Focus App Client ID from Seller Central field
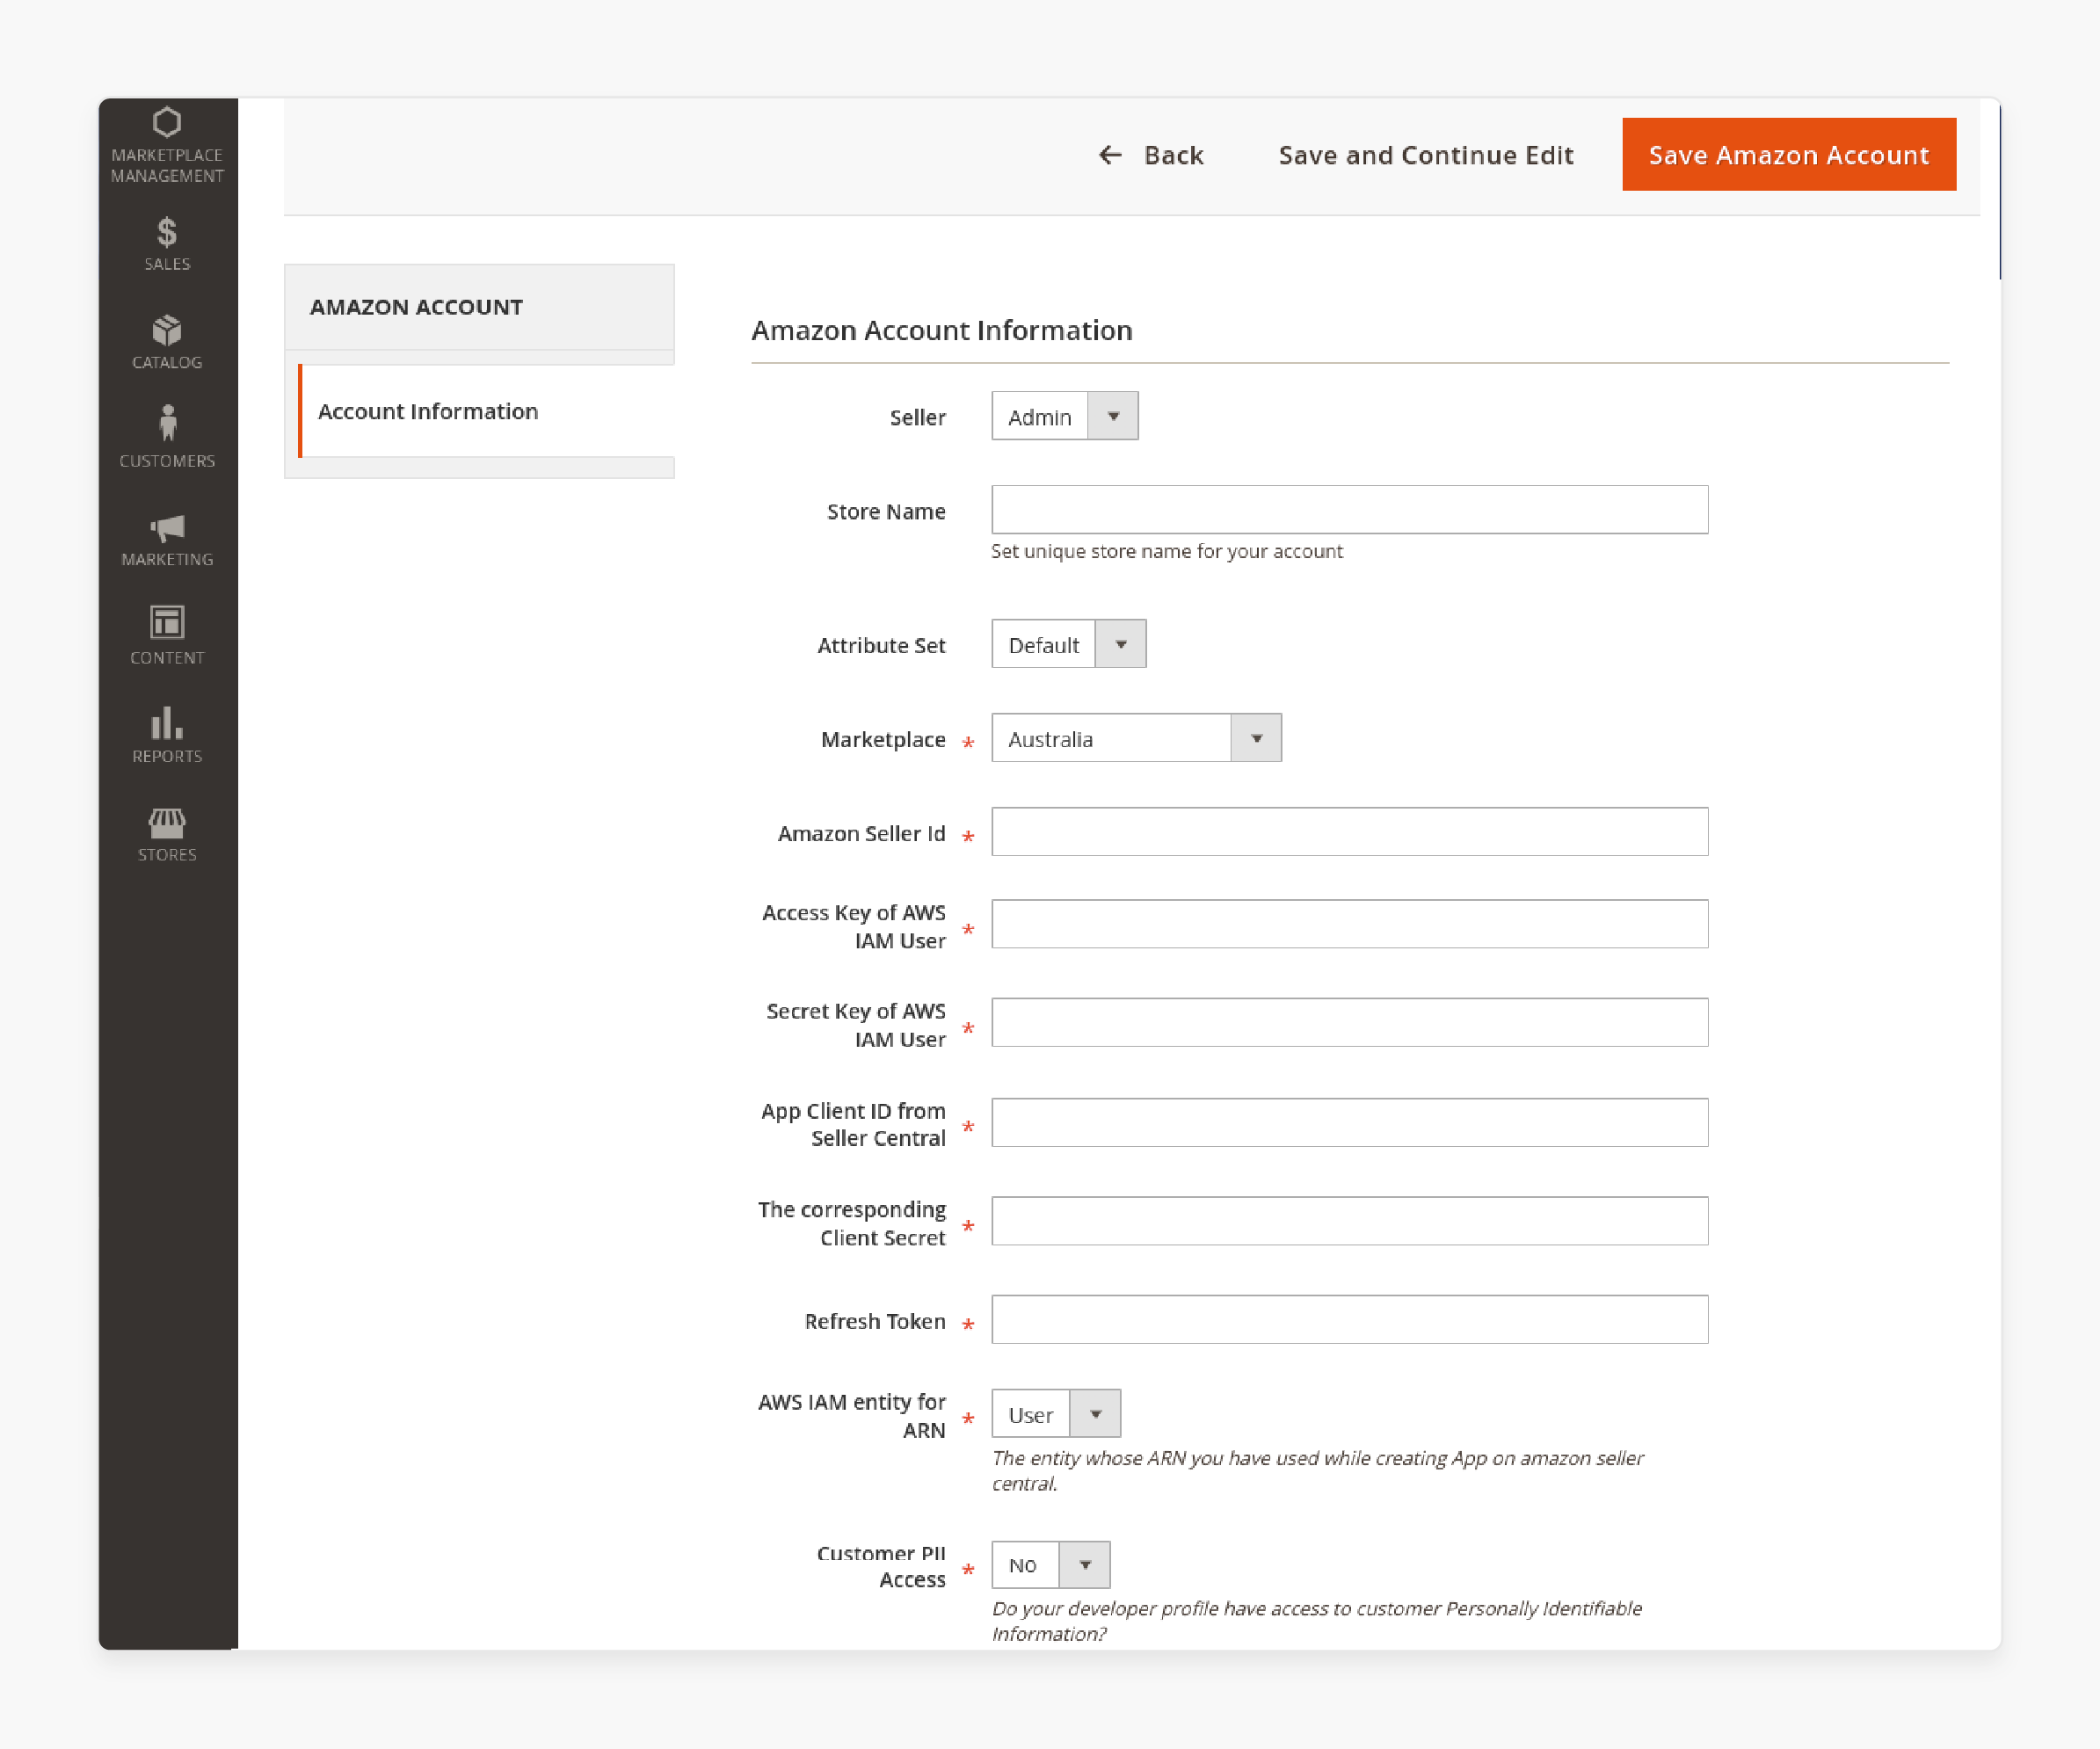Image resolution: width=2100 pixels, height=1749 pixels. [1350, 1122]
